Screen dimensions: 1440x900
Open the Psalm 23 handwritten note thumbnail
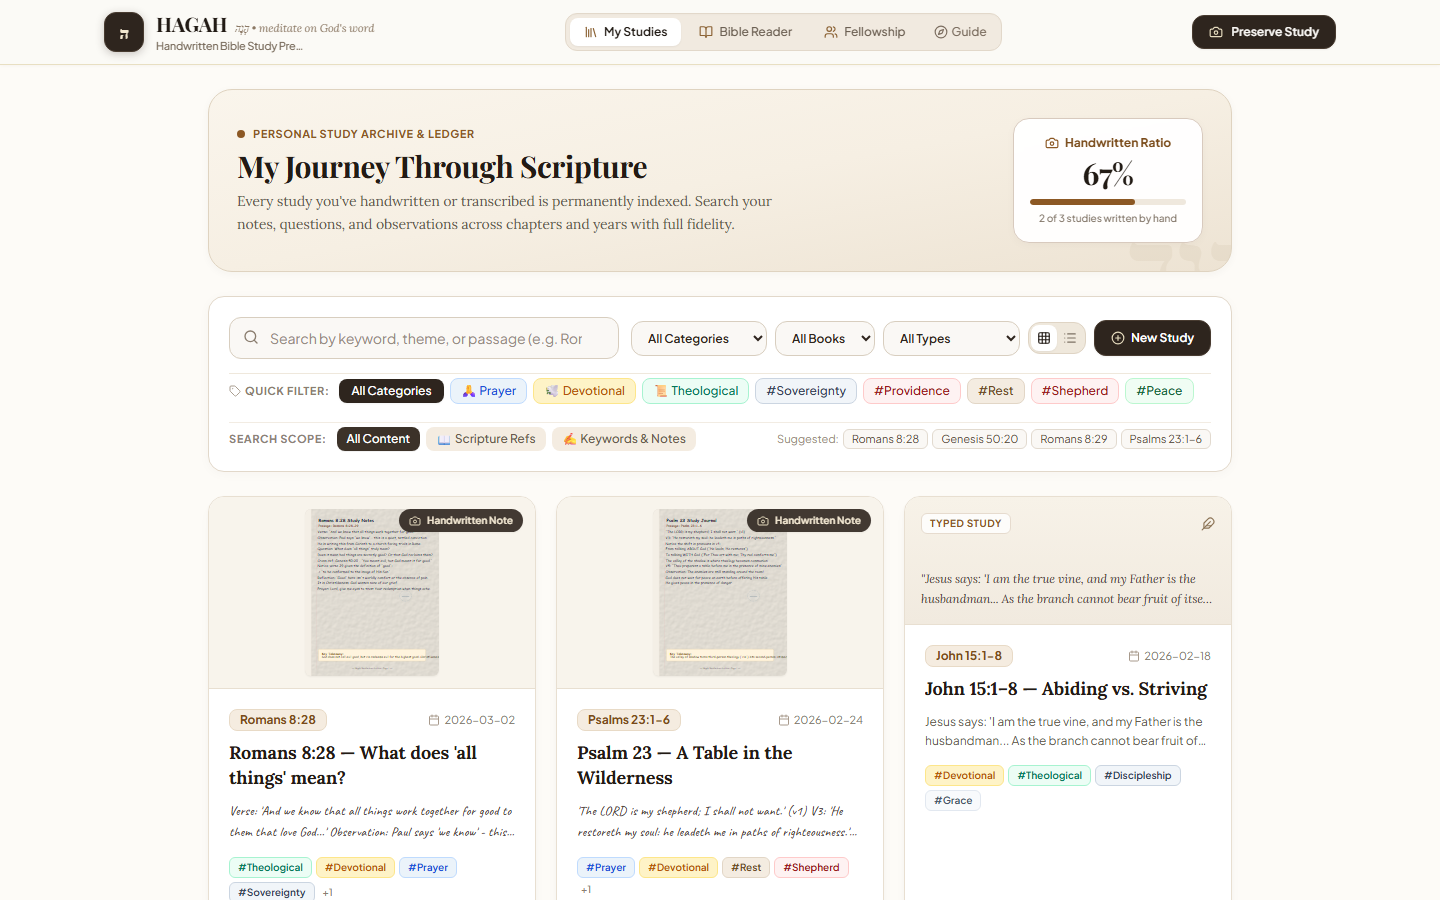click(720, 593)
